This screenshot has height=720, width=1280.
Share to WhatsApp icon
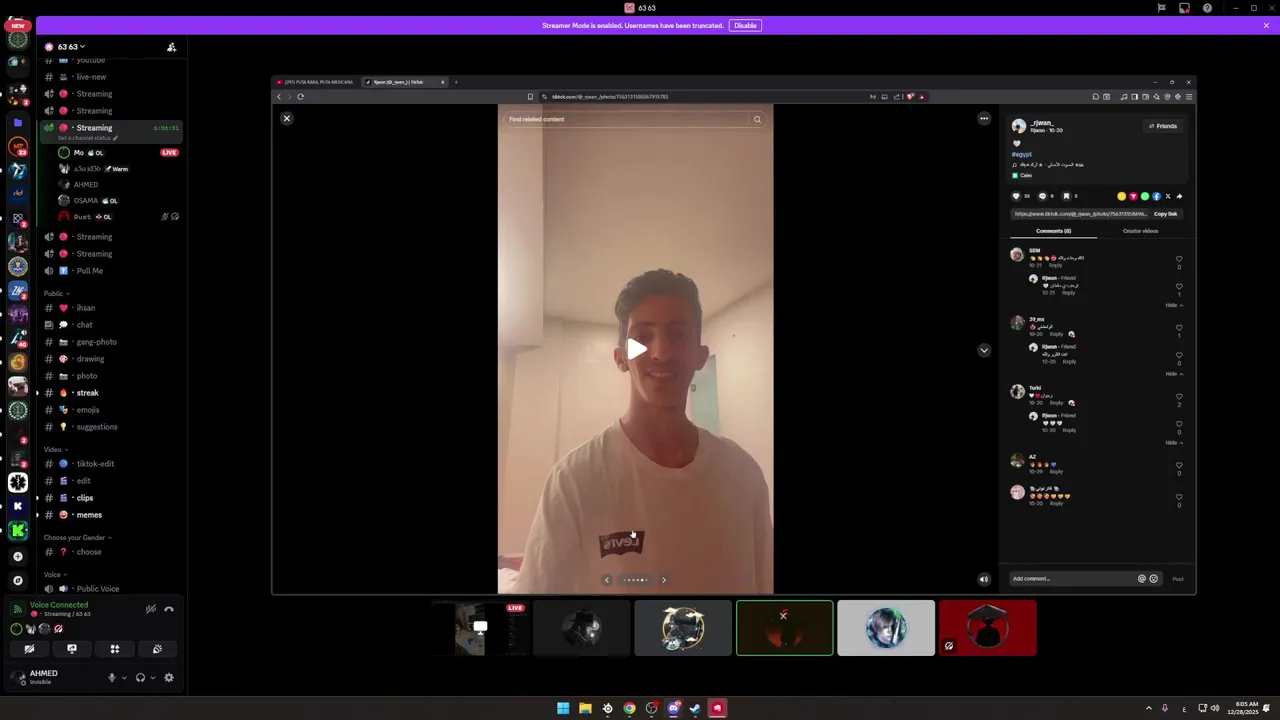pyautogui.click(x=1145, y=196)
